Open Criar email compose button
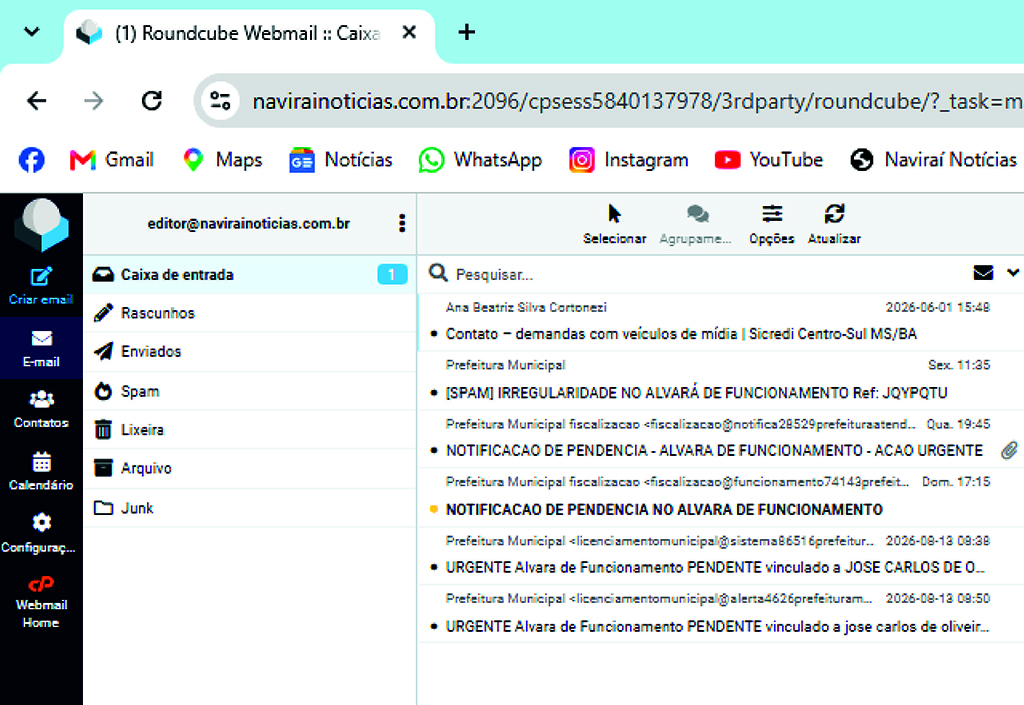Image resolution: width=1024 pixels, height=705 pixels. [41, 286]
